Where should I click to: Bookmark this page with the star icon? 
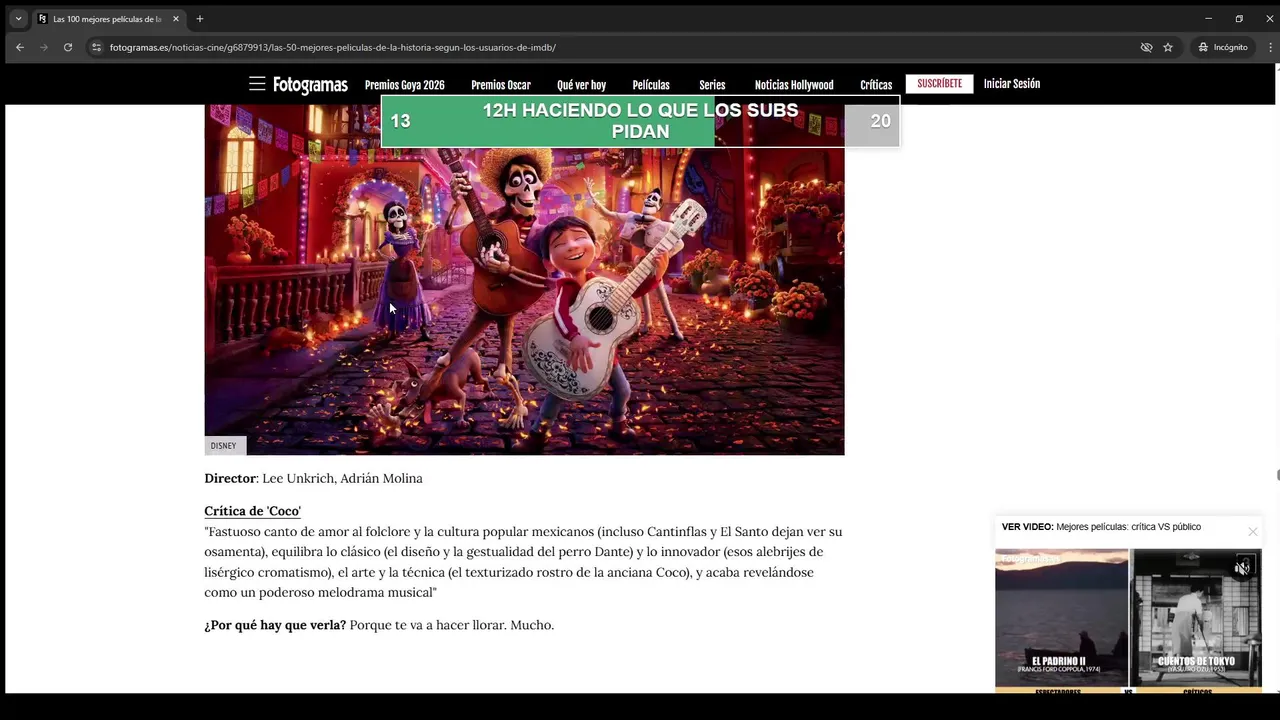tap(1168, 47)
